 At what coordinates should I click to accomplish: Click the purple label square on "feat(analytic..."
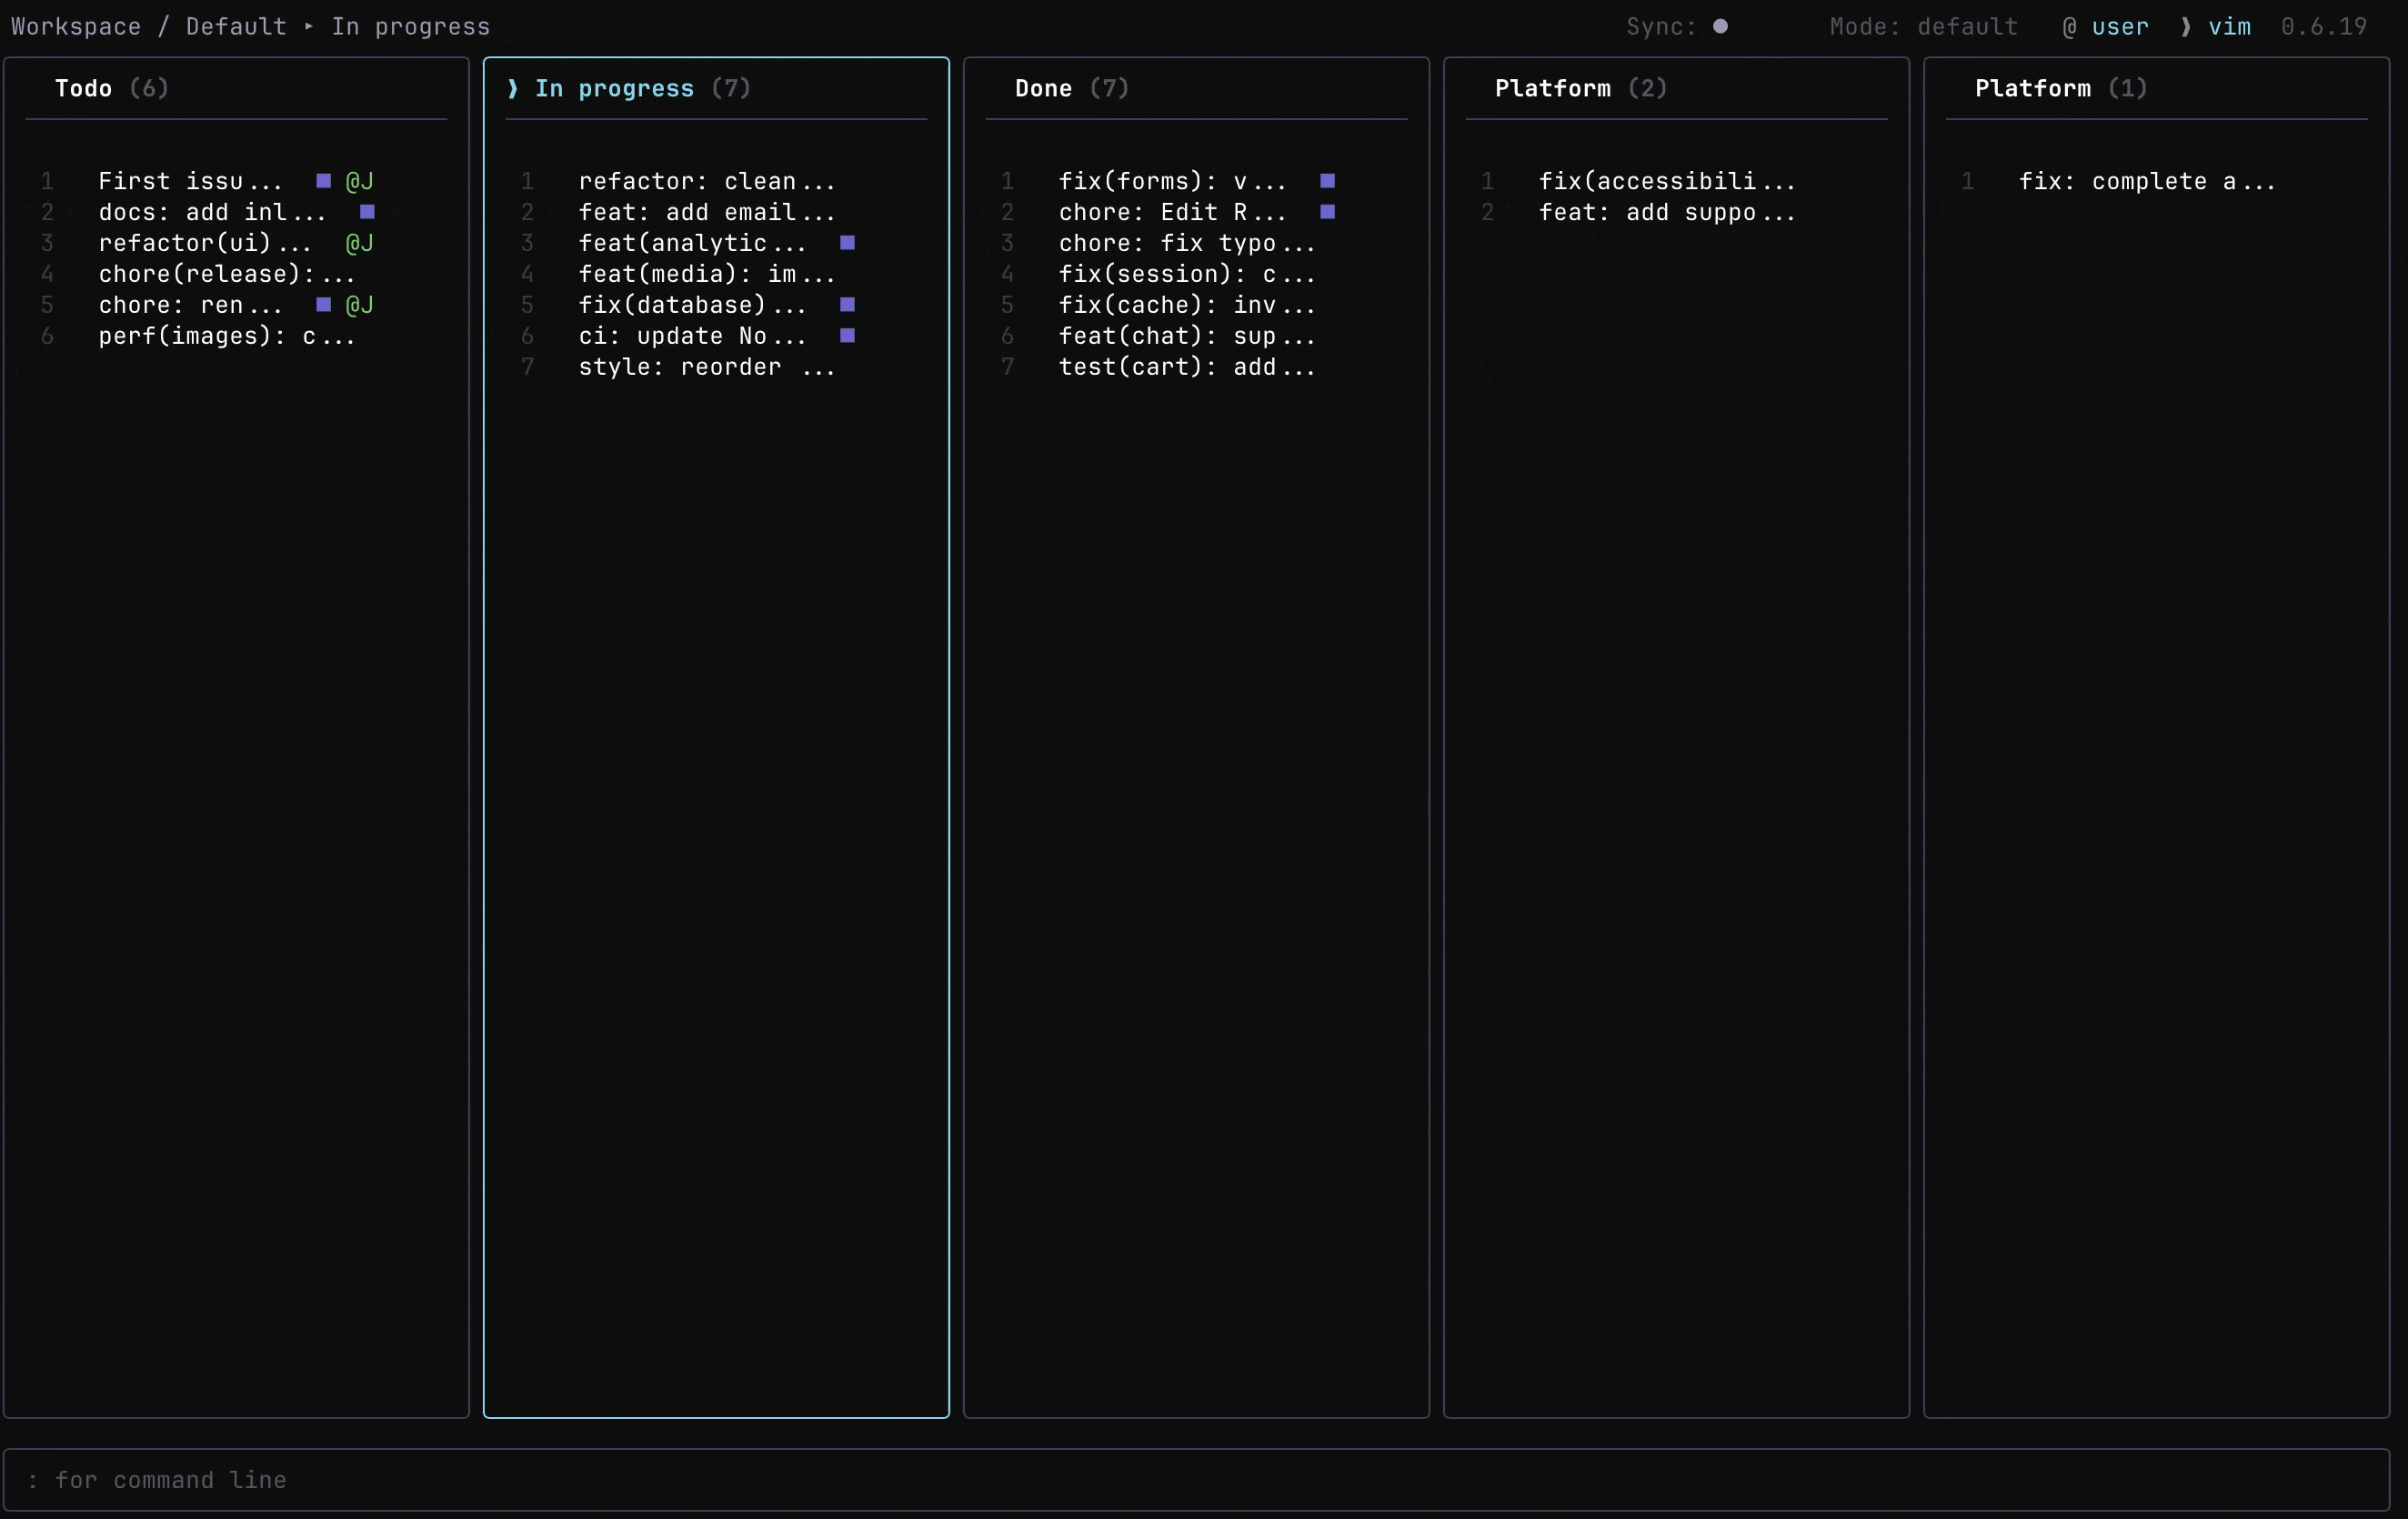847,243
